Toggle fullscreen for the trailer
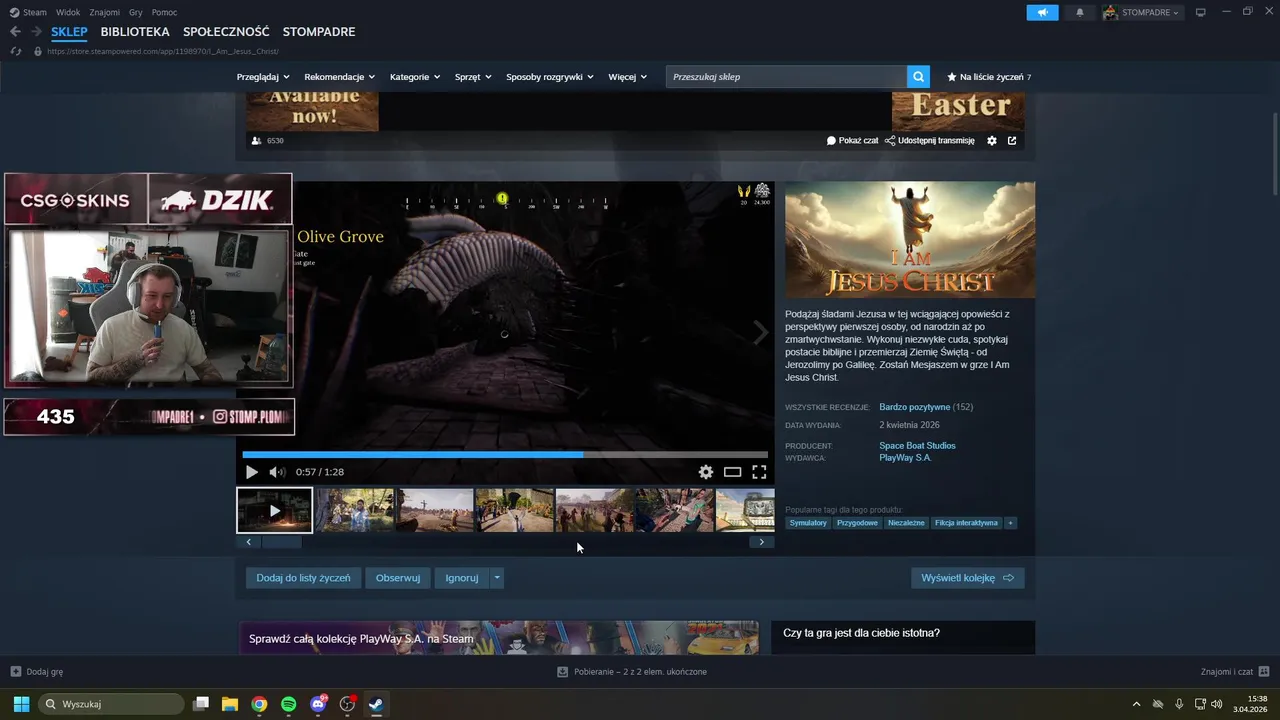The height and width of the screenshot is (720, 1280). (x=759, y=472)
